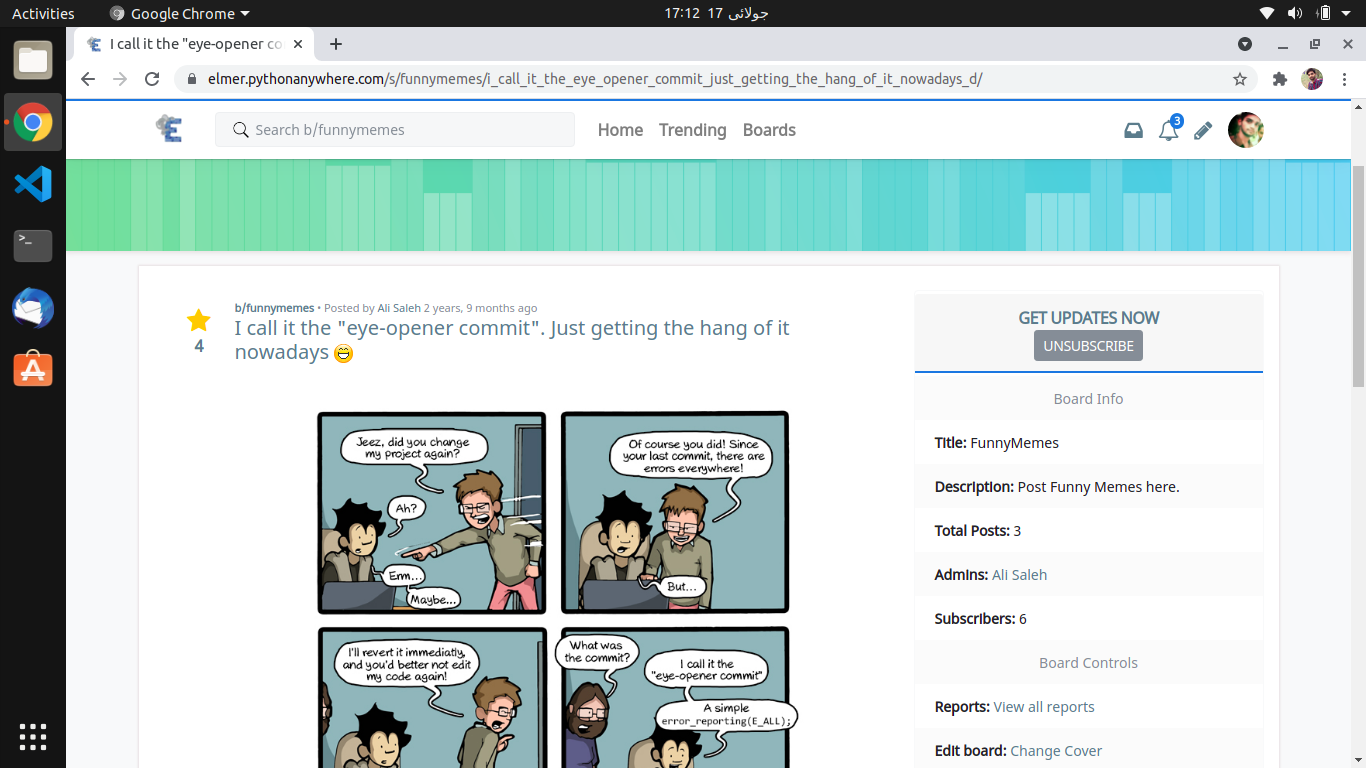
Task: Click the page vertical scrollbar
Action: coord(1358,276)
